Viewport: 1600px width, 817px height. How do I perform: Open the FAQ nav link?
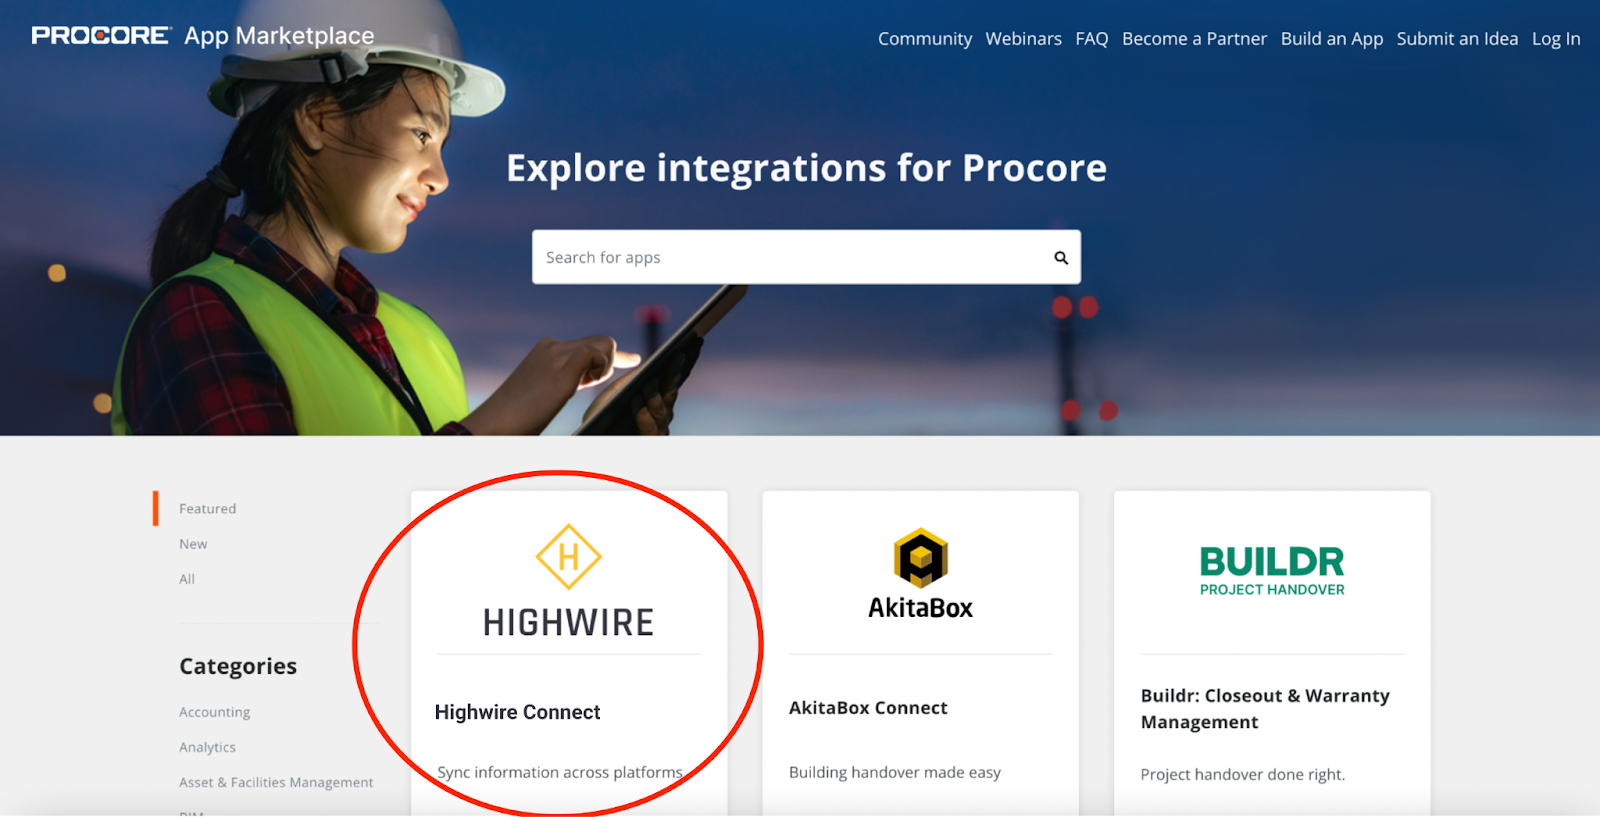[1092, 39]
